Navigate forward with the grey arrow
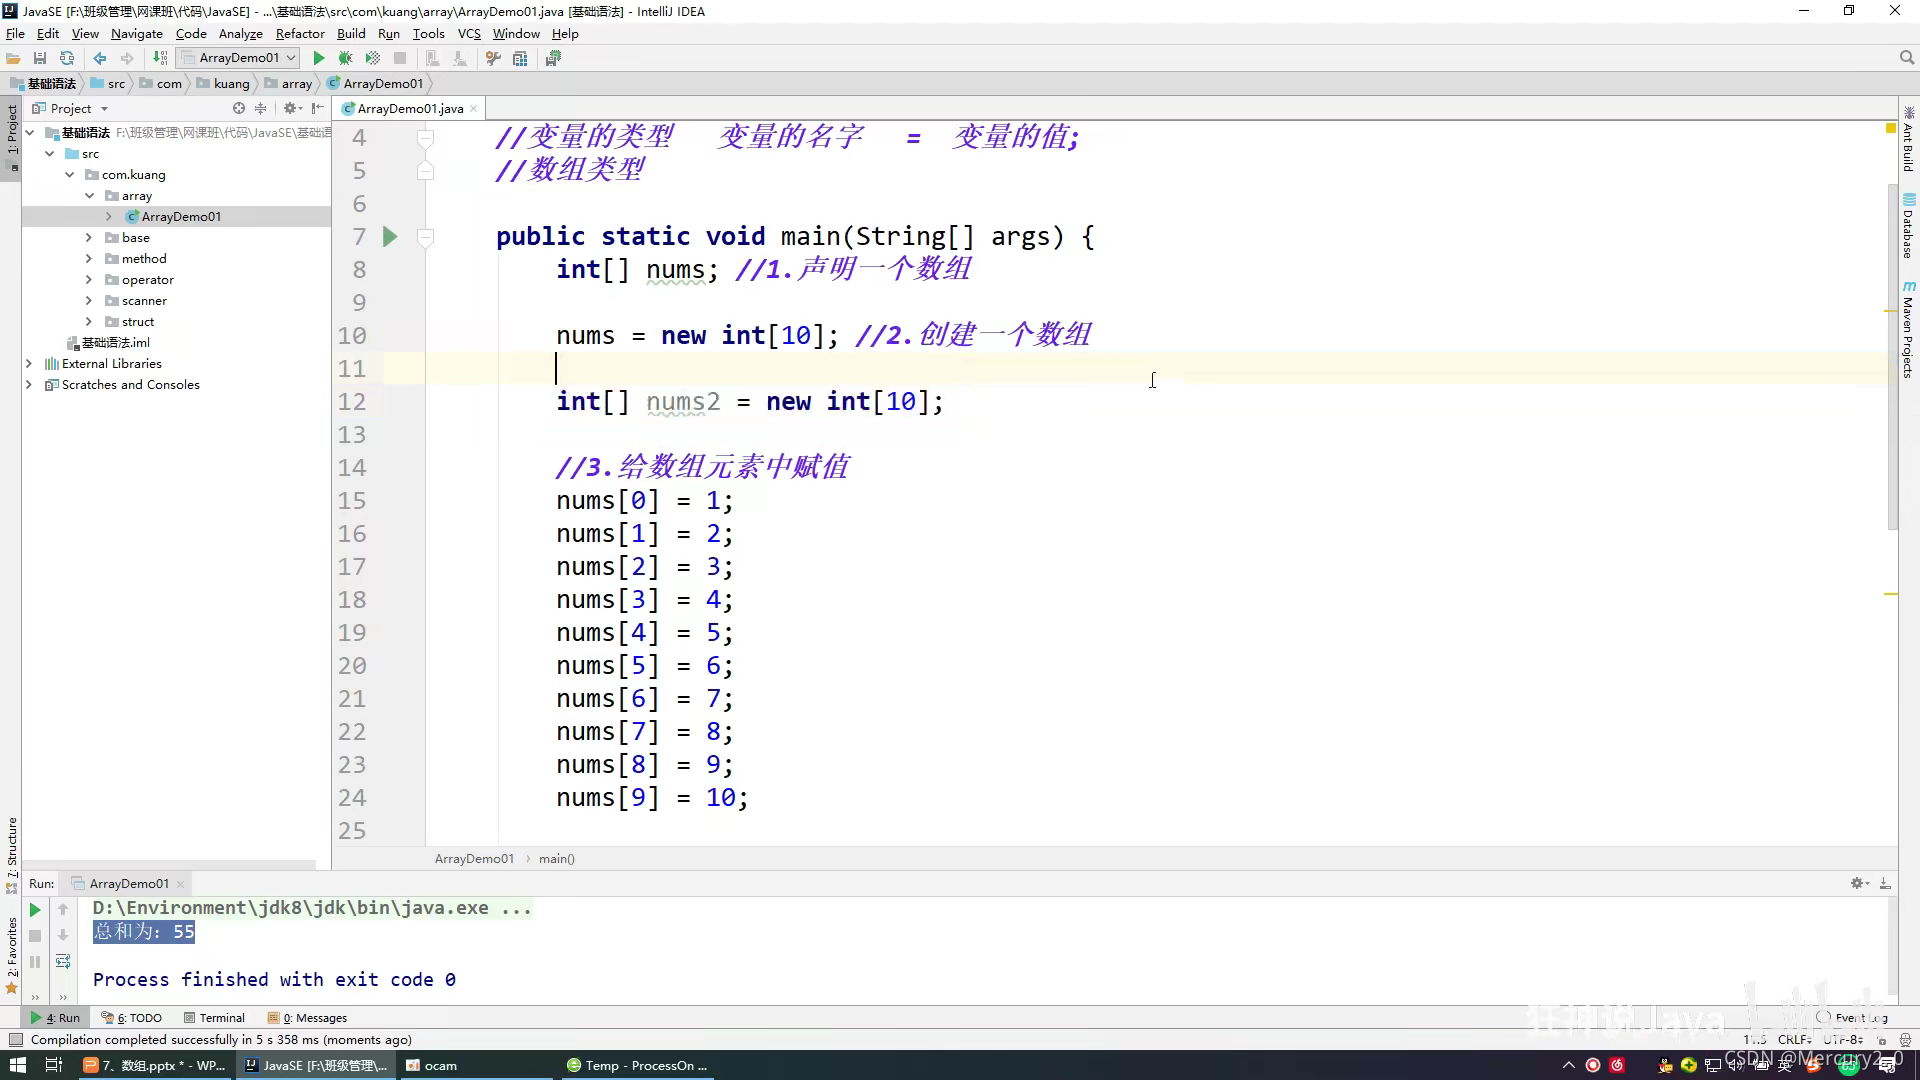The height and width of the screenshot is (1080, 1920). point(127,58)
